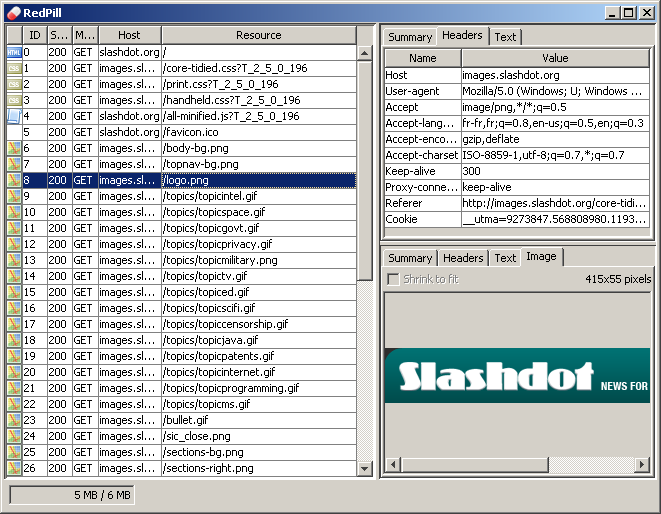
Task: Click the User-agent header value cell
Action: click(555, 91)
